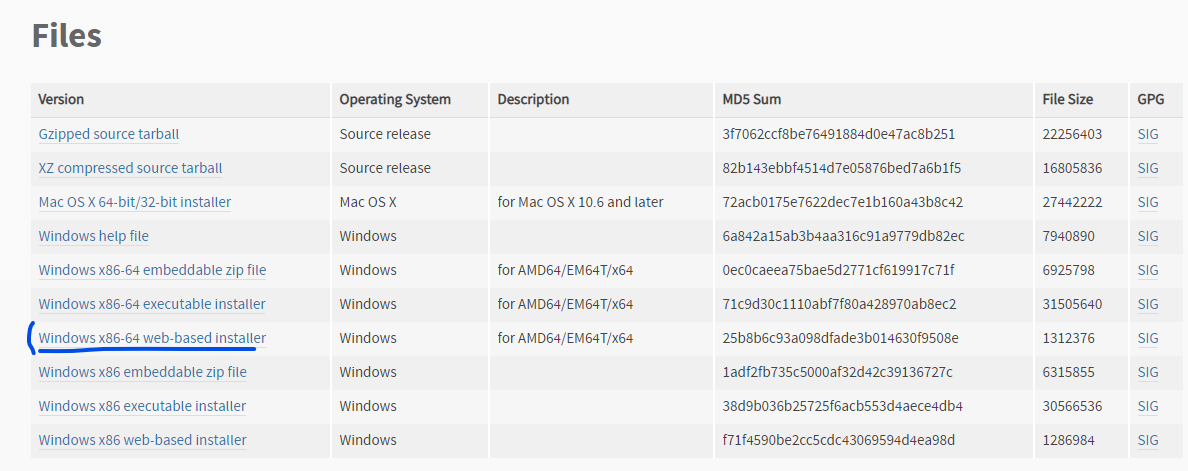Click file size 22256403

tap(1073, 134)
